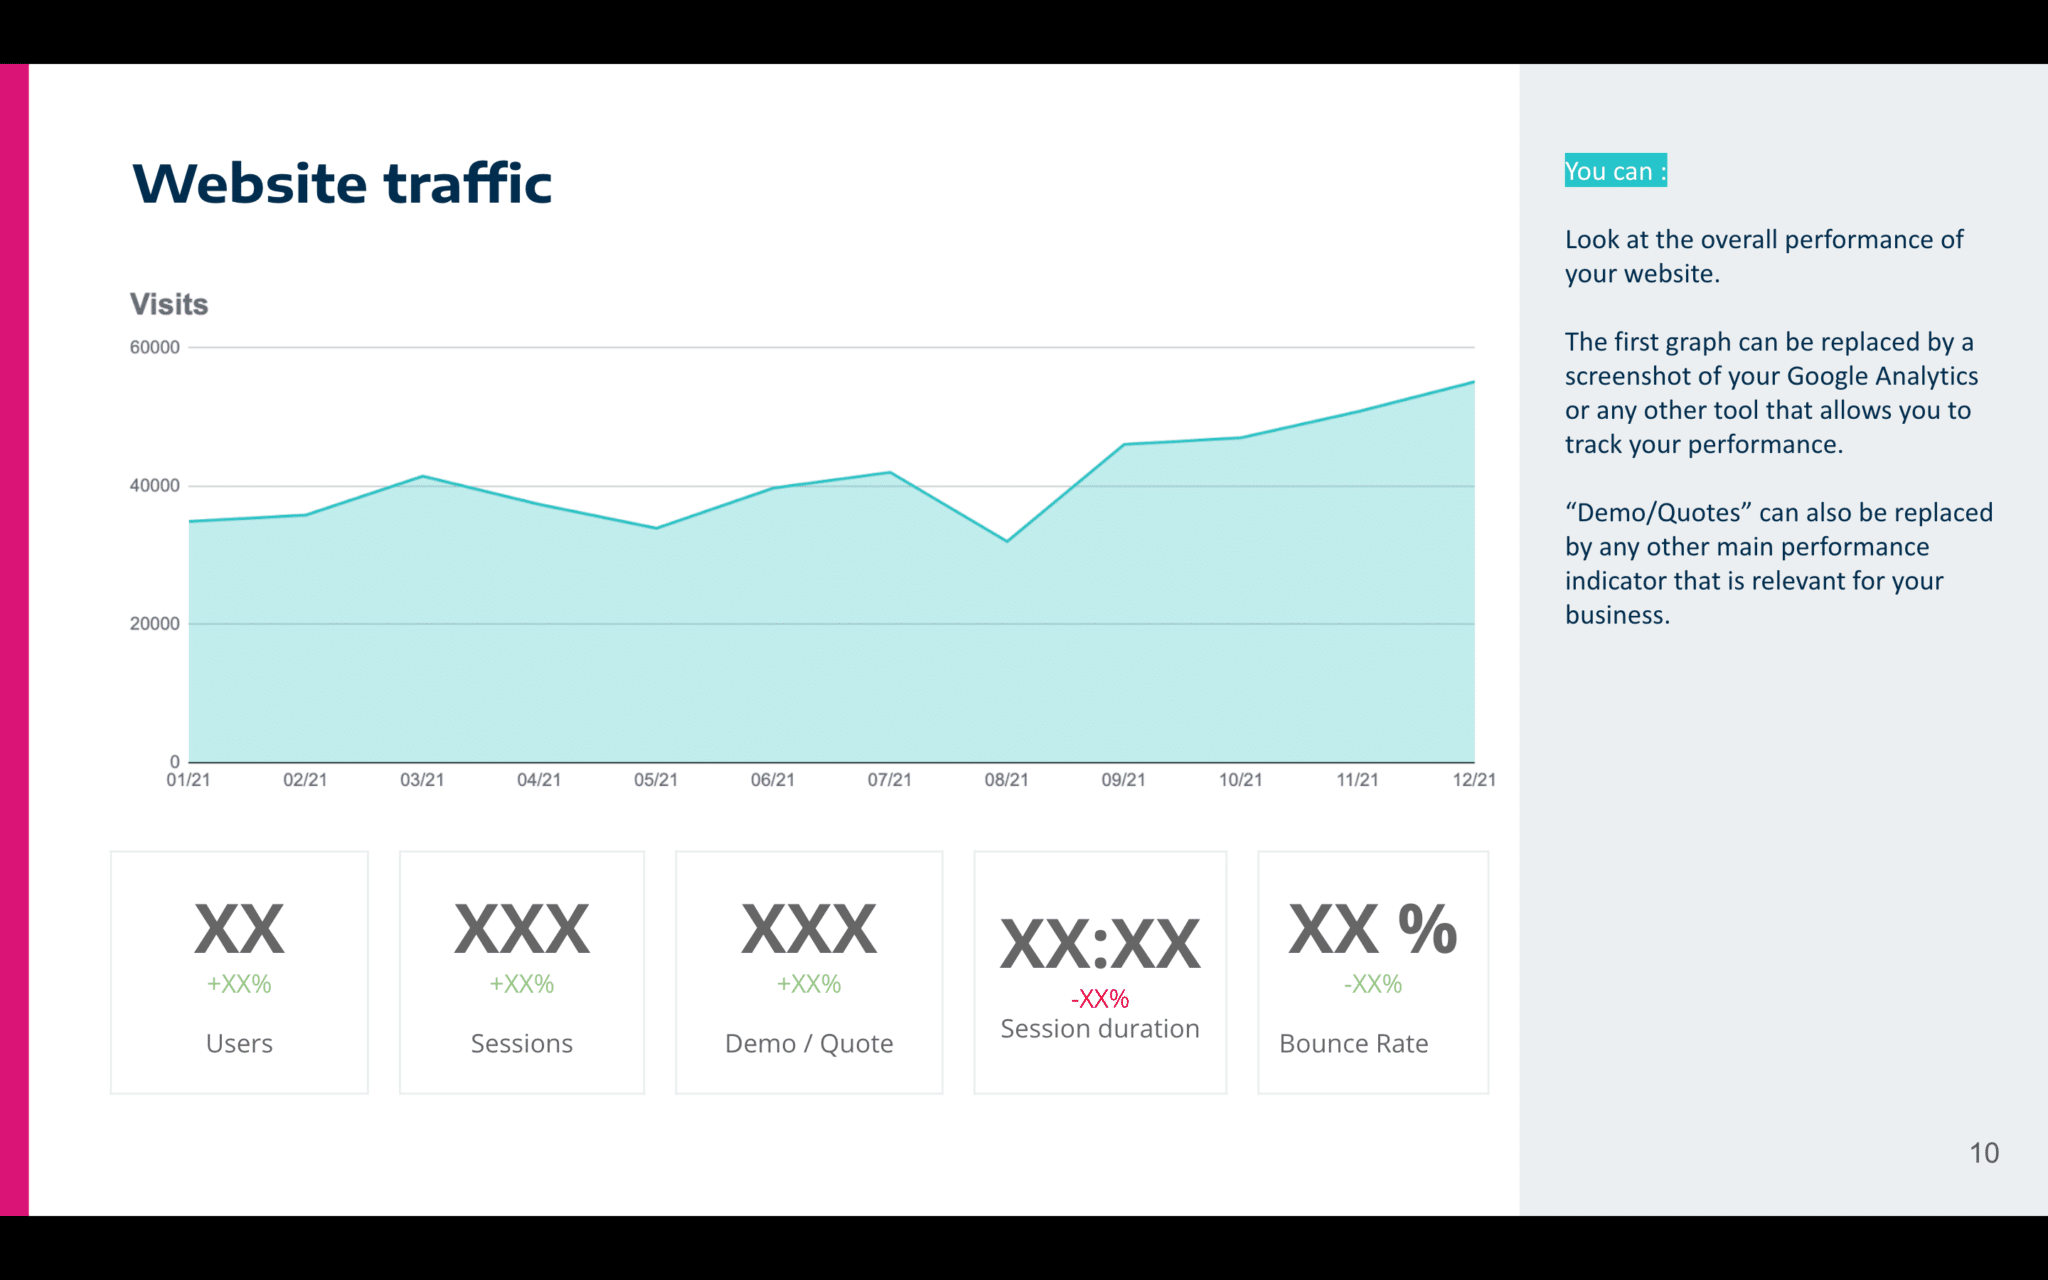This screenshot has width=2048, height=1280.
Task: Click the 08/21 x-axis label
Action: (x=1007, y=780)
